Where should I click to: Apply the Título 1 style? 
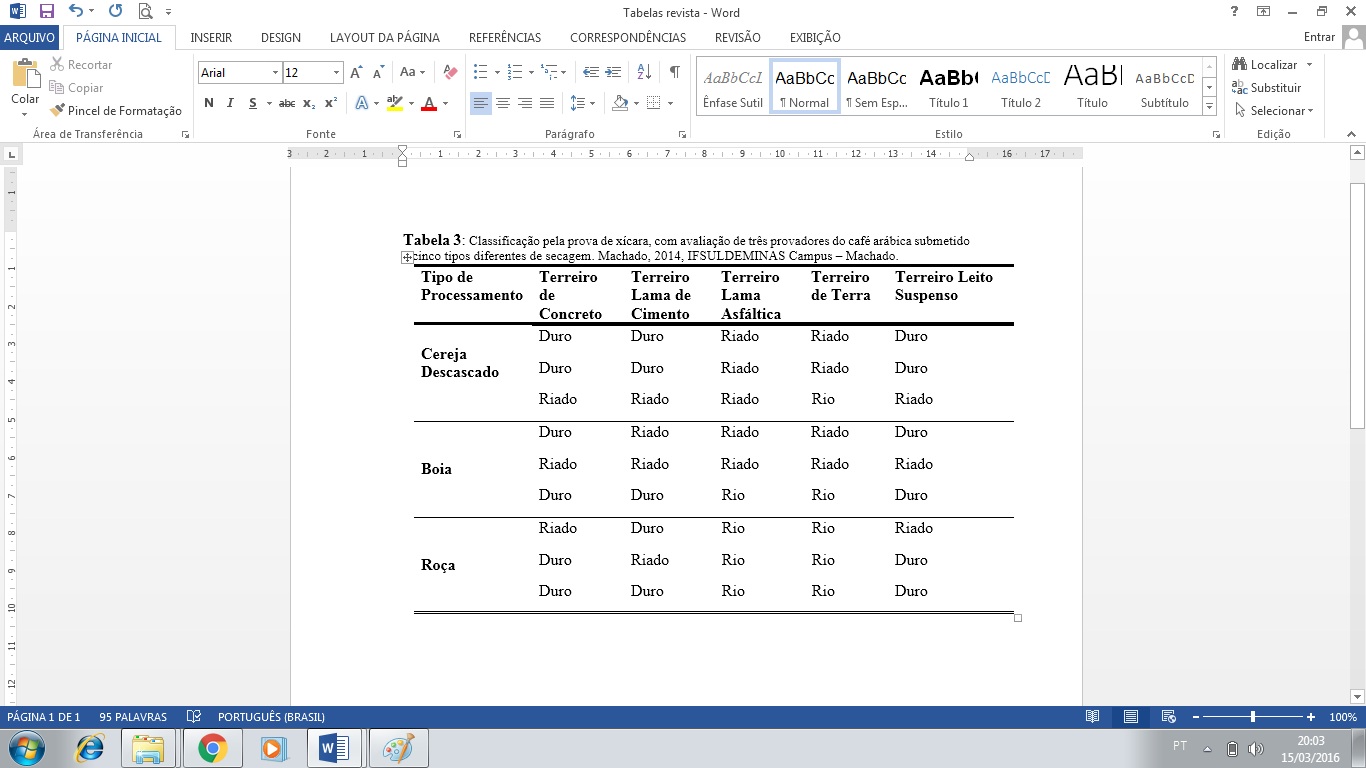point(948,87)
